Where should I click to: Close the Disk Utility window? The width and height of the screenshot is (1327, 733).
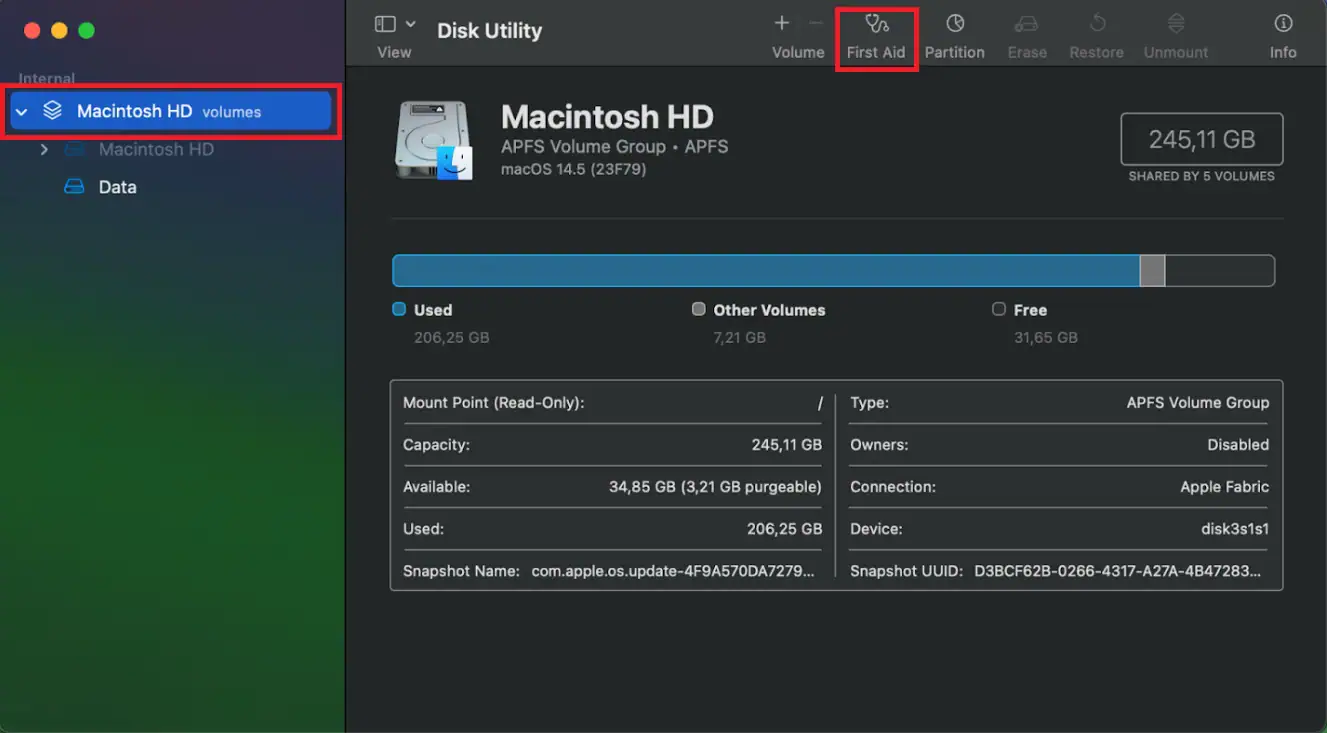point(31,31)
